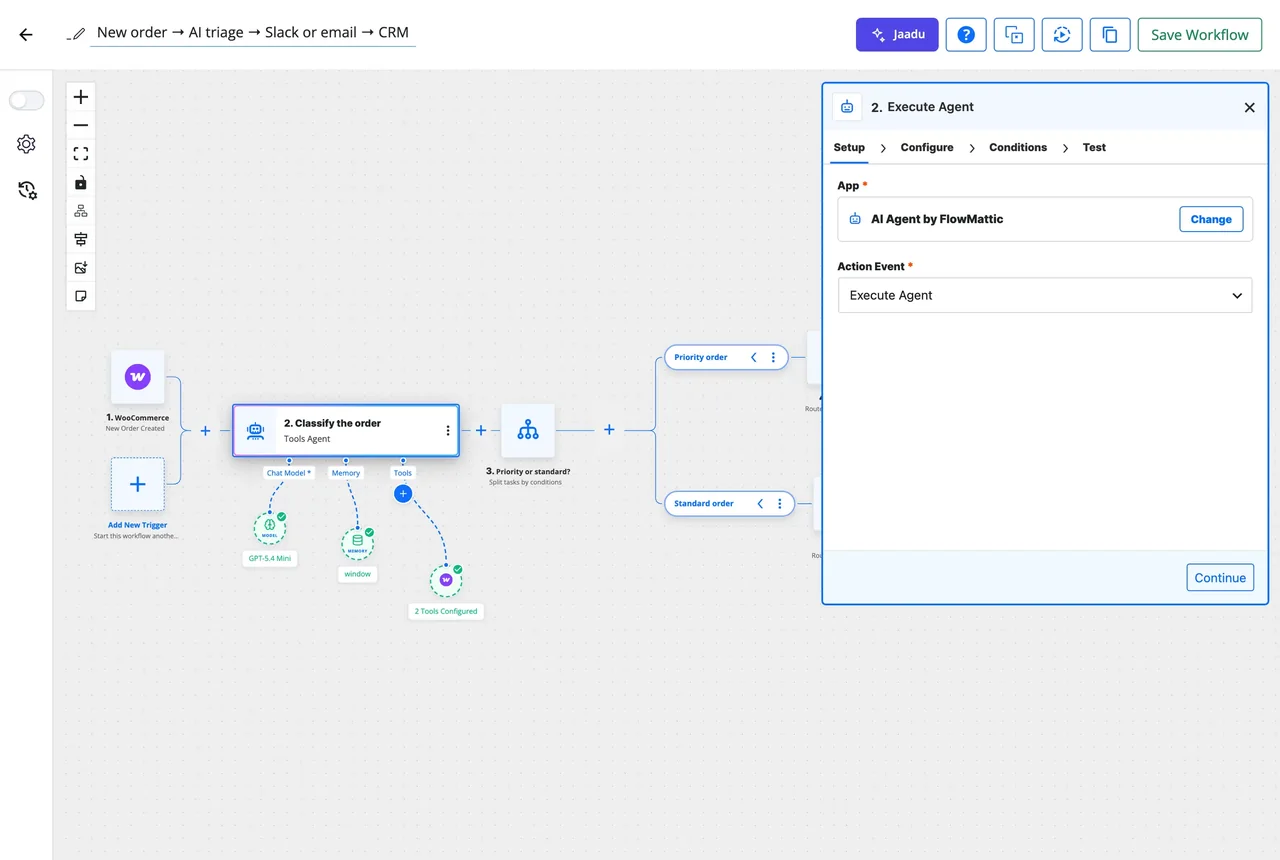Toggle the canvas lock icon
Viewport: 1280px width, 860px height.
[81, 182]
